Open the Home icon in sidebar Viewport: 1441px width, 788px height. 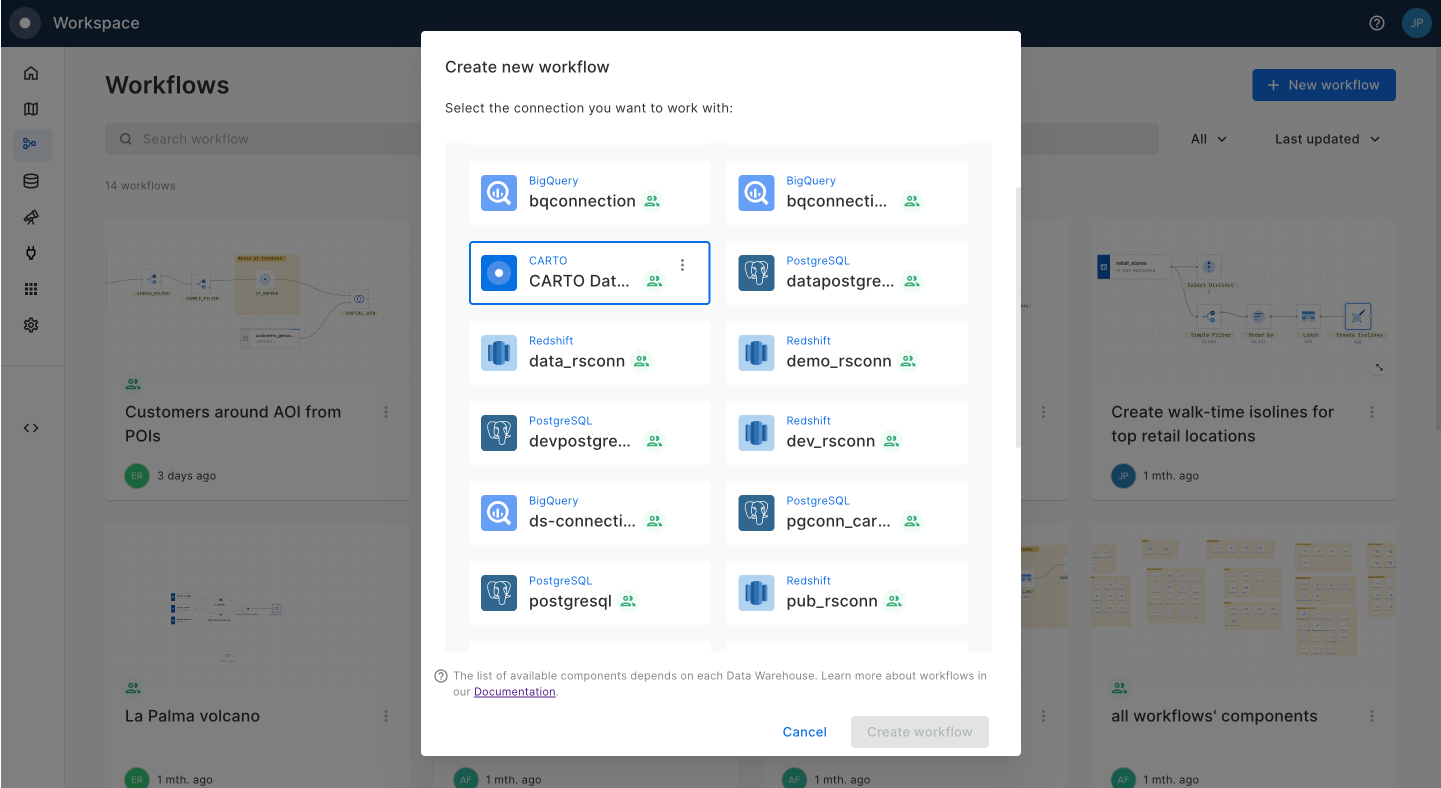tap(31, 73)
